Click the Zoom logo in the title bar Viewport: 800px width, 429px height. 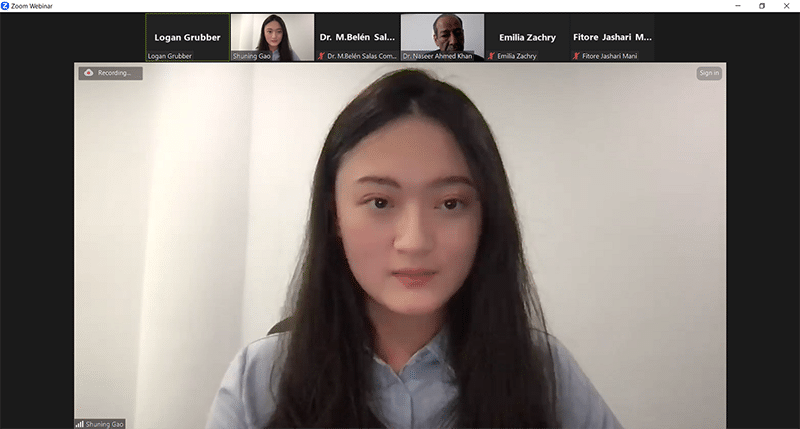6,6
